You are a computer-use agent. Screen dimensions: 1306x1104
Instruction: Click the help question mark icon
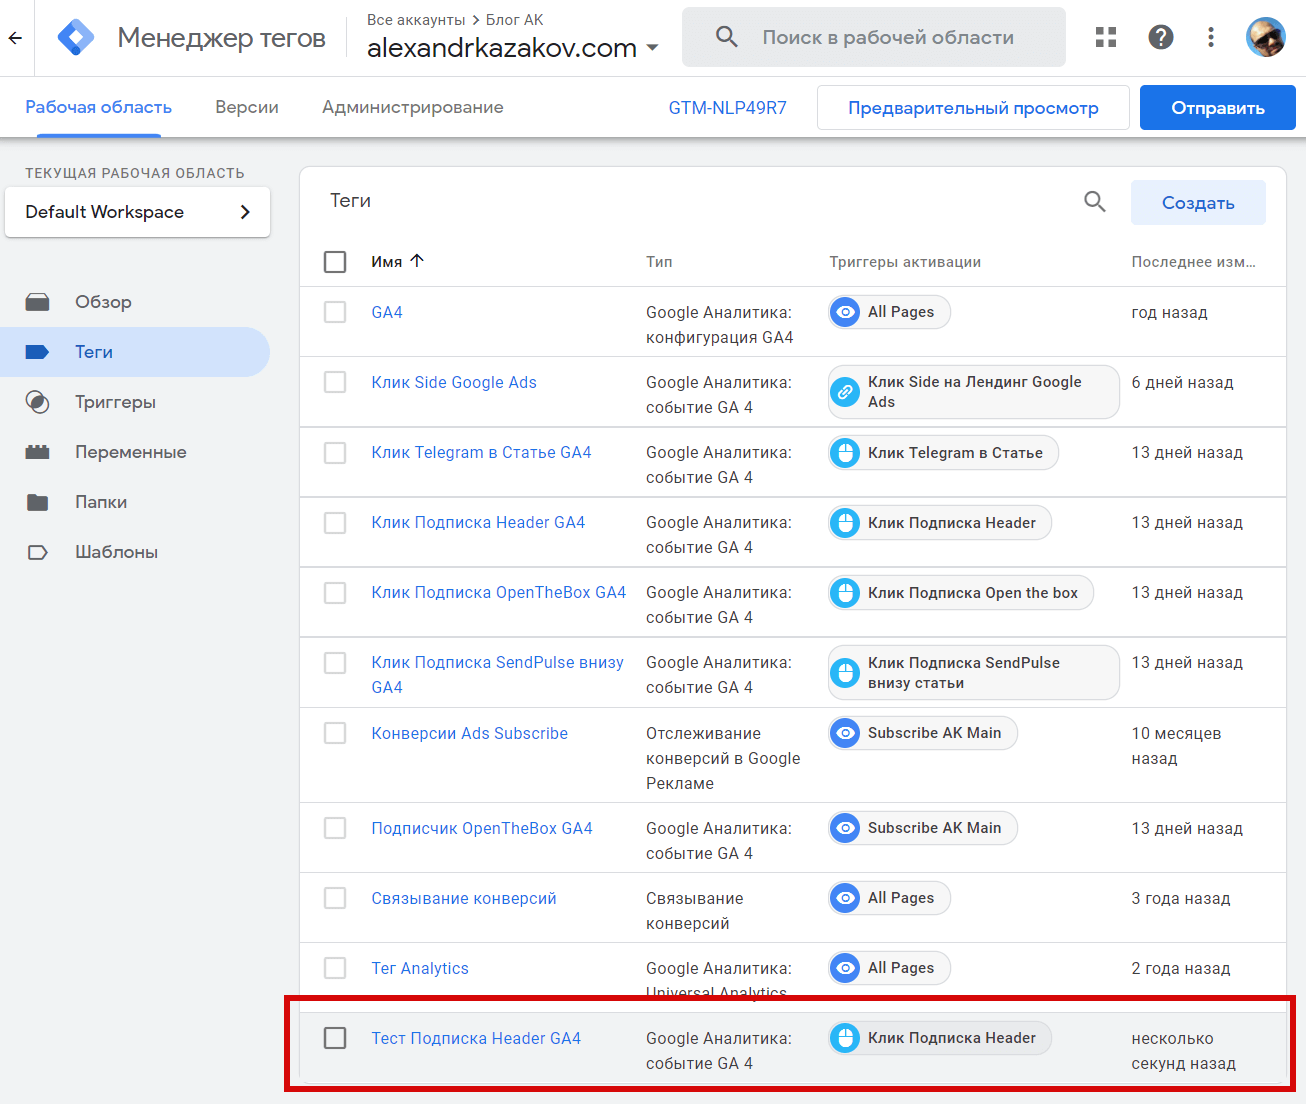[x=1160, y=37]
